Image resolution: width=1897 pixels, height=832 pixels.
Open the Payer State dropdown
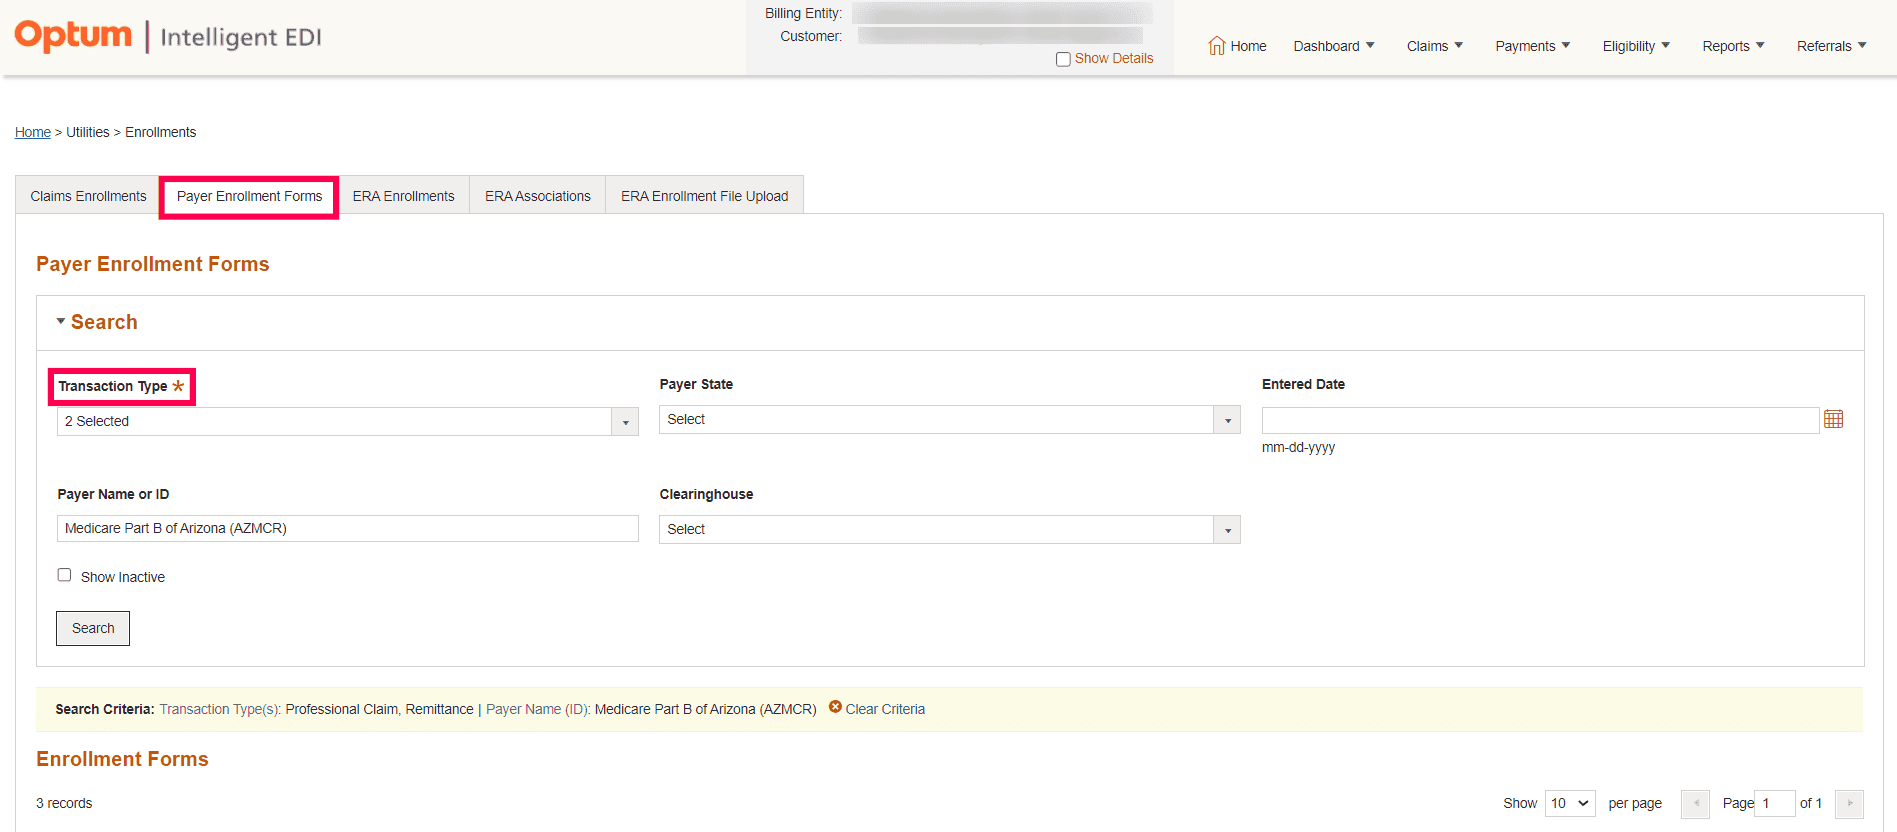949,419
